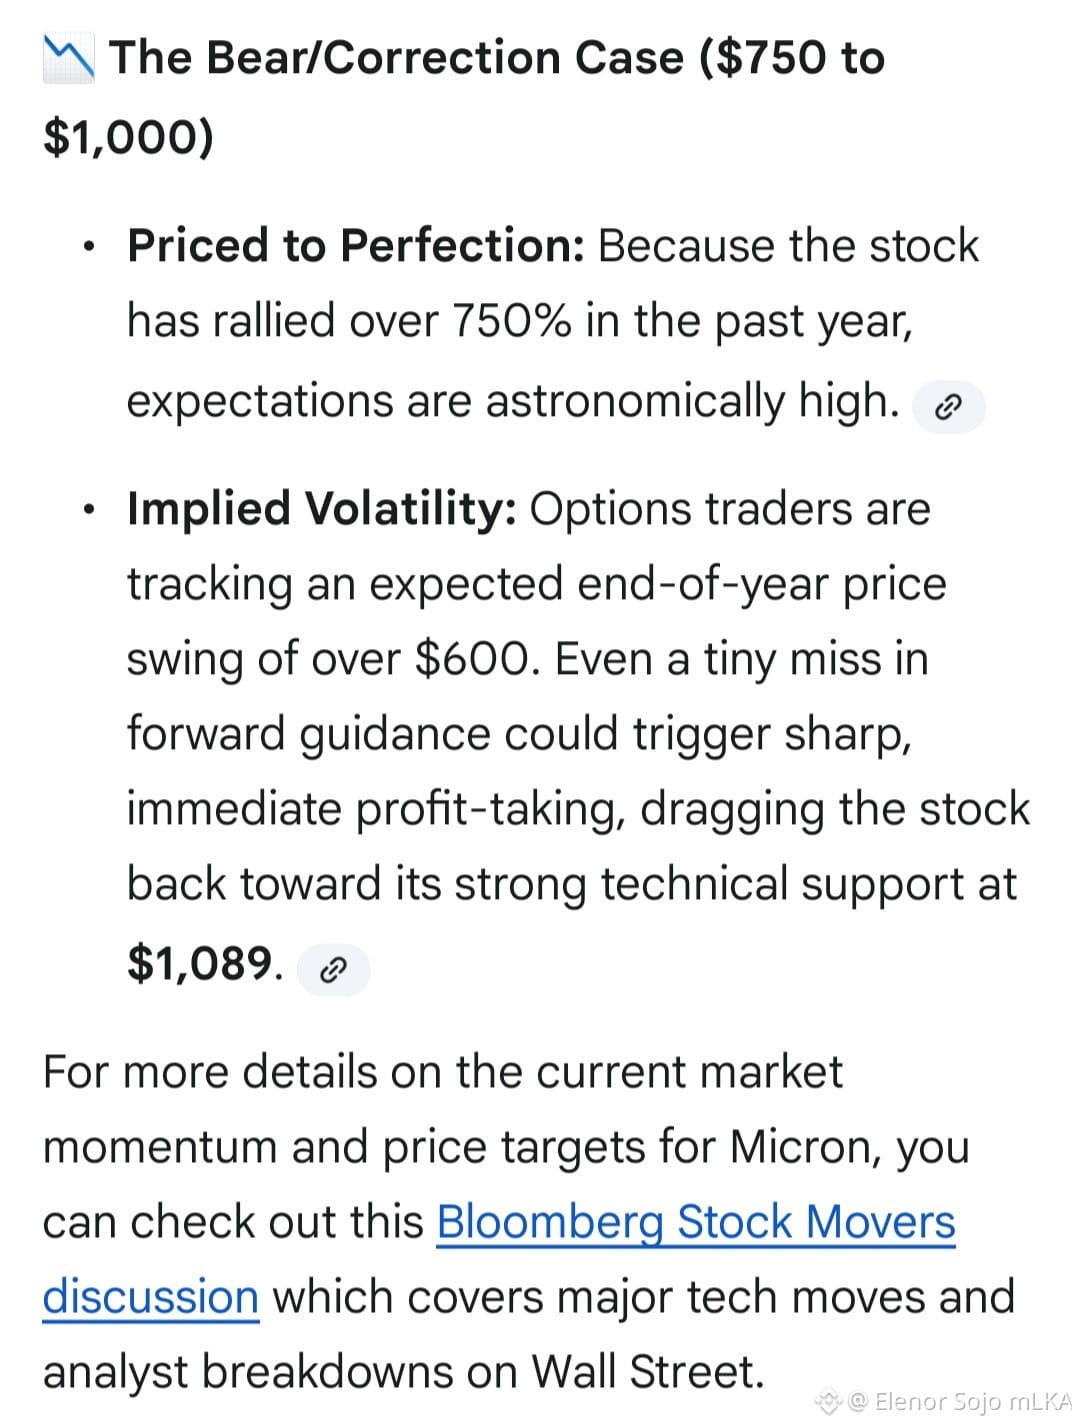This screenshot has width=1080, height=1426.
Task: Click the bold 'Implied Volatility:' label
Action: (322, 509)
